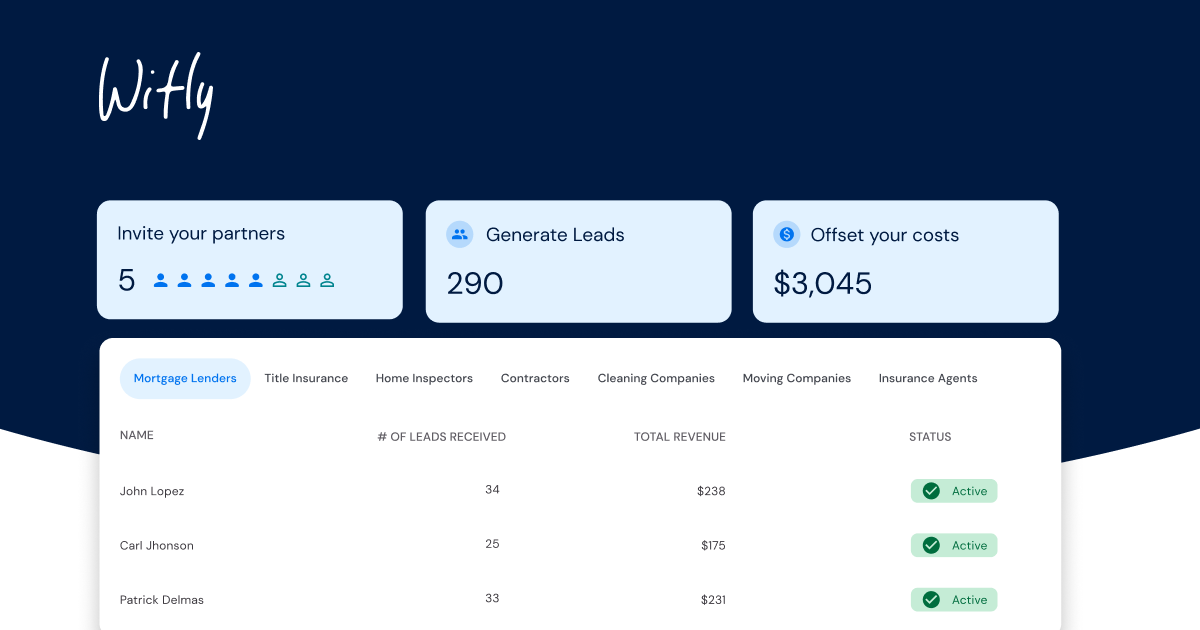Image resolution: width=1200 pixels, height=630 pixels.
Task: Show the Cleaning Companies tab
Action: [x=656, y=379]
